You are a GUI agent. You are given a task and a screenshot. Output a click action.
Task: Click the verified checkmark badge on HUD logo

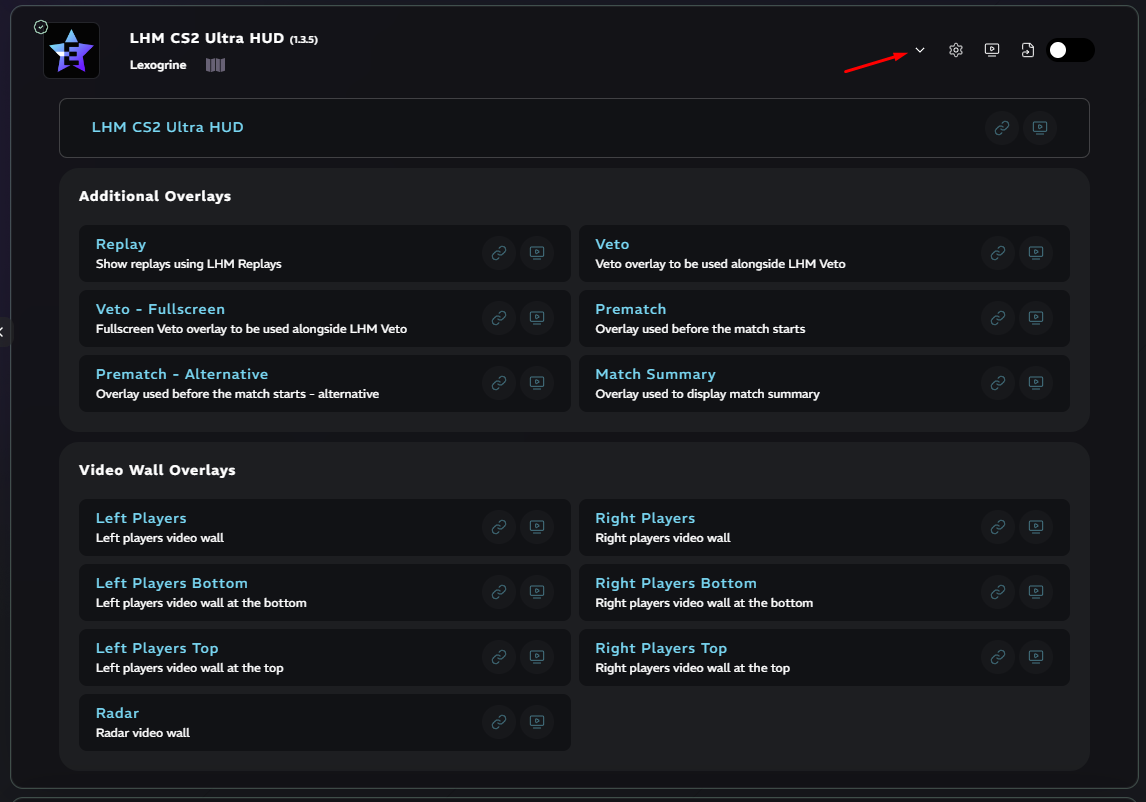tap(41, 27)
